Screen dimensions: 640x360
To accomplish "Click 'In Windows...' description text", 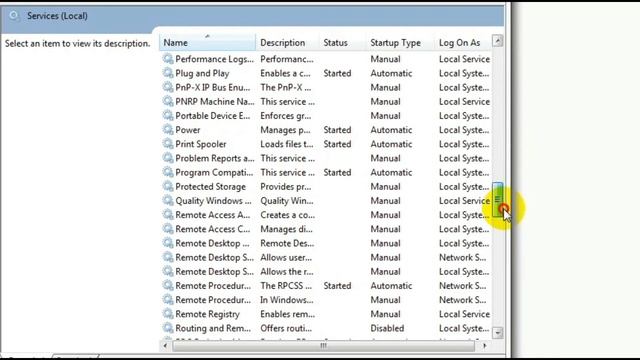I will tap(287, 300).
